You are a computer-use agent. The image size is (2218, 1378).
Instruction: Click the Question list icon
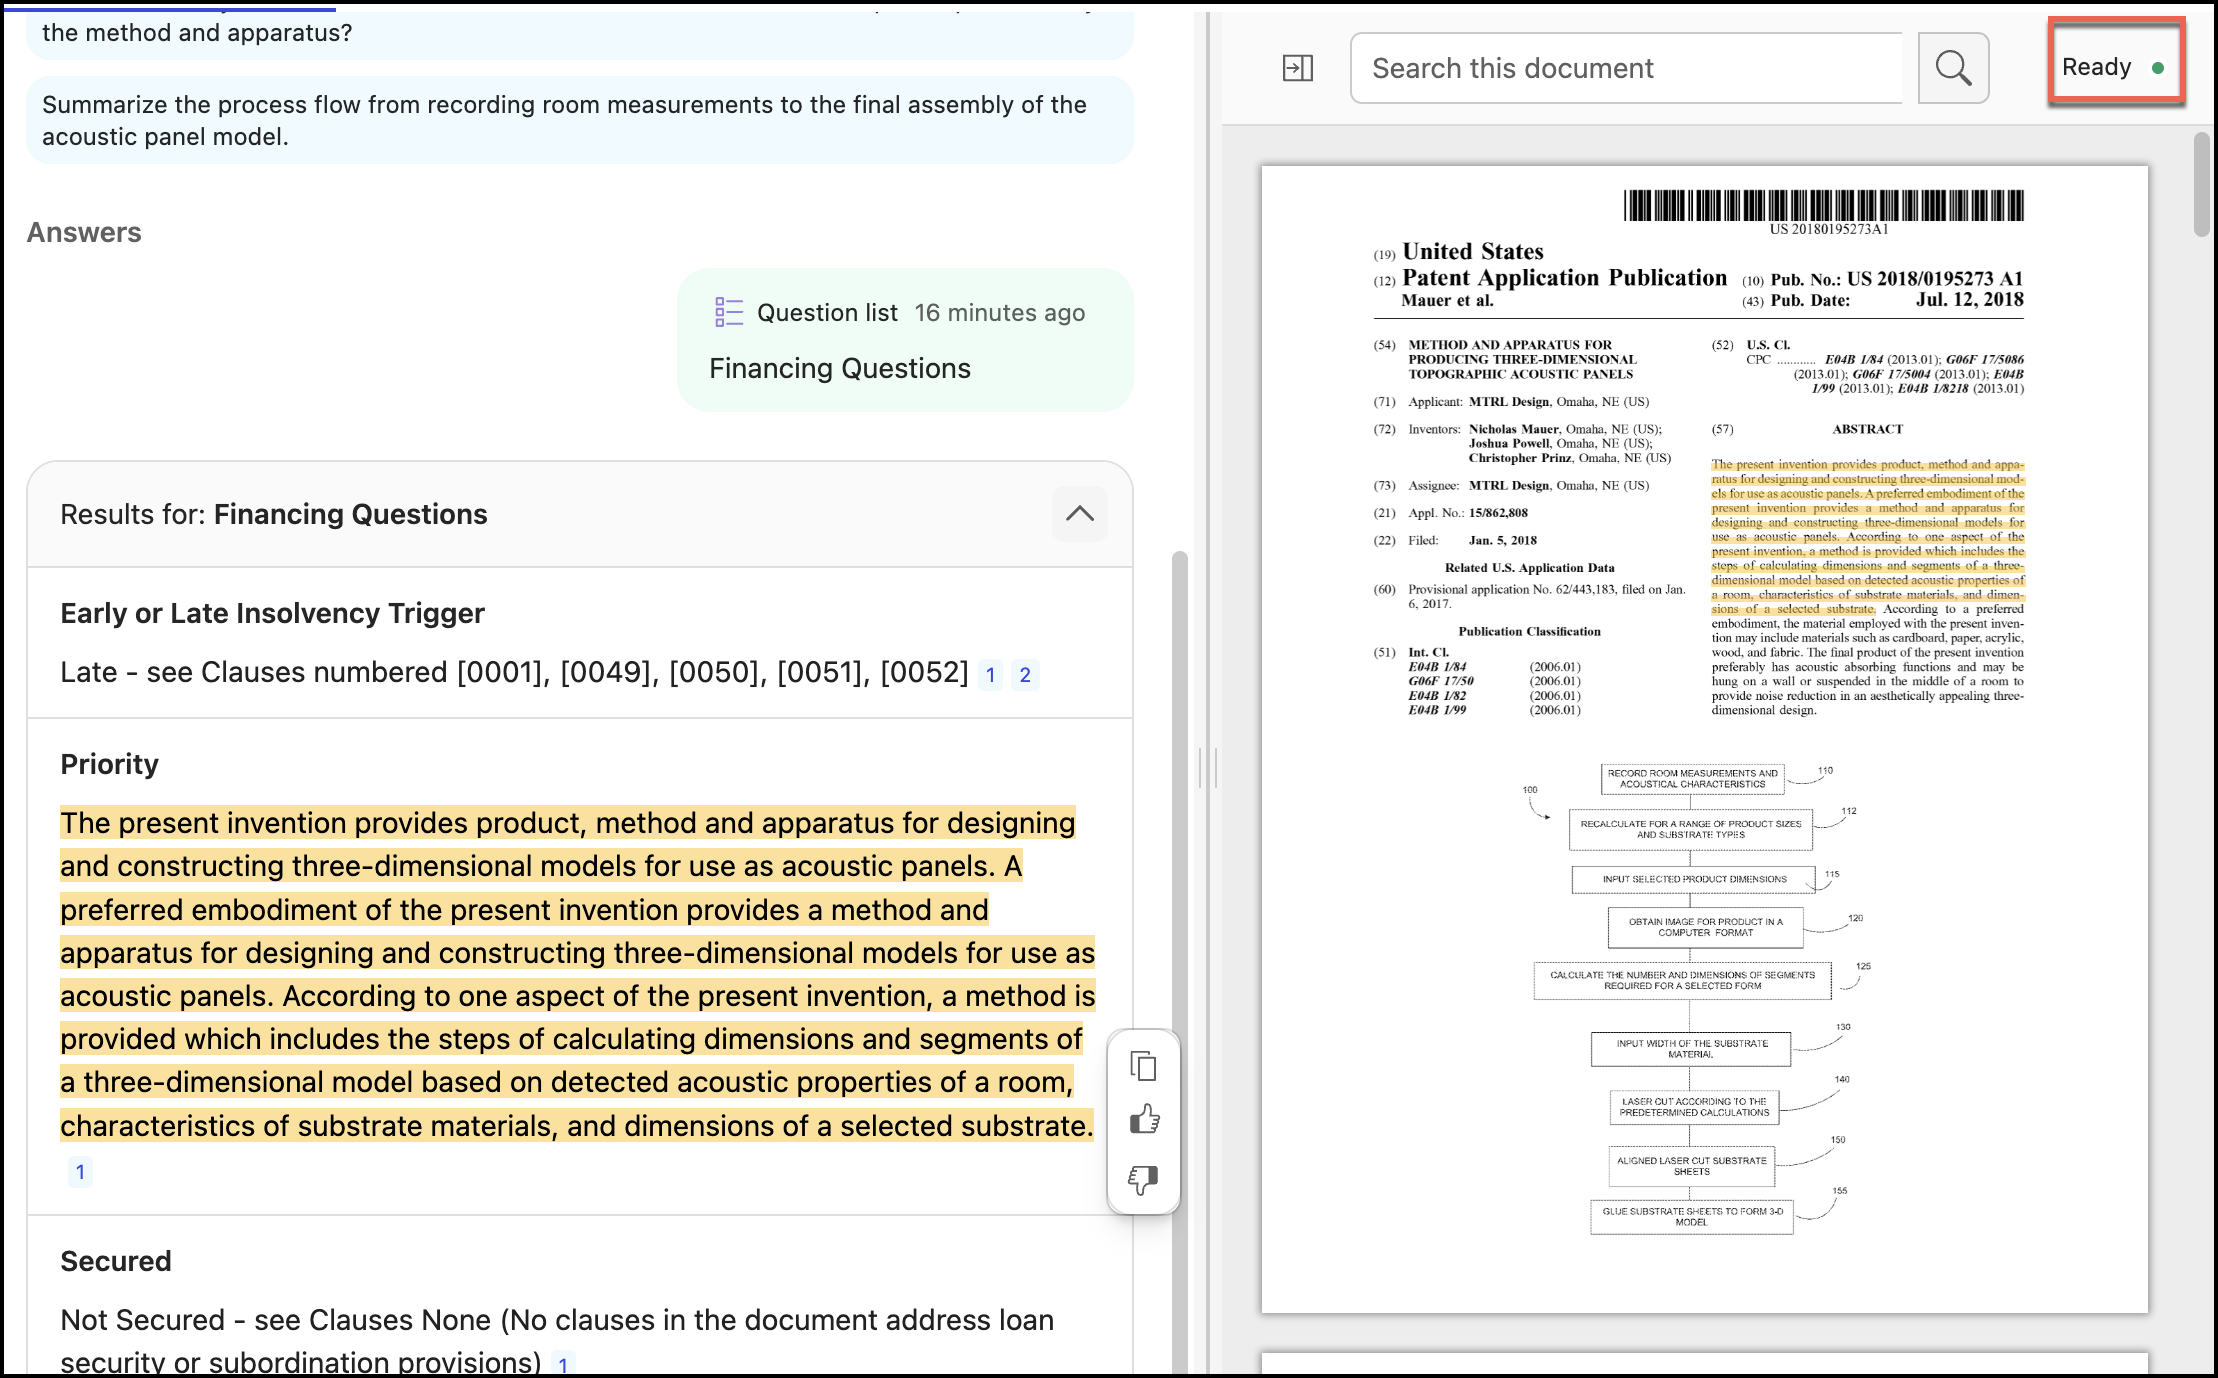pos(729,313)
